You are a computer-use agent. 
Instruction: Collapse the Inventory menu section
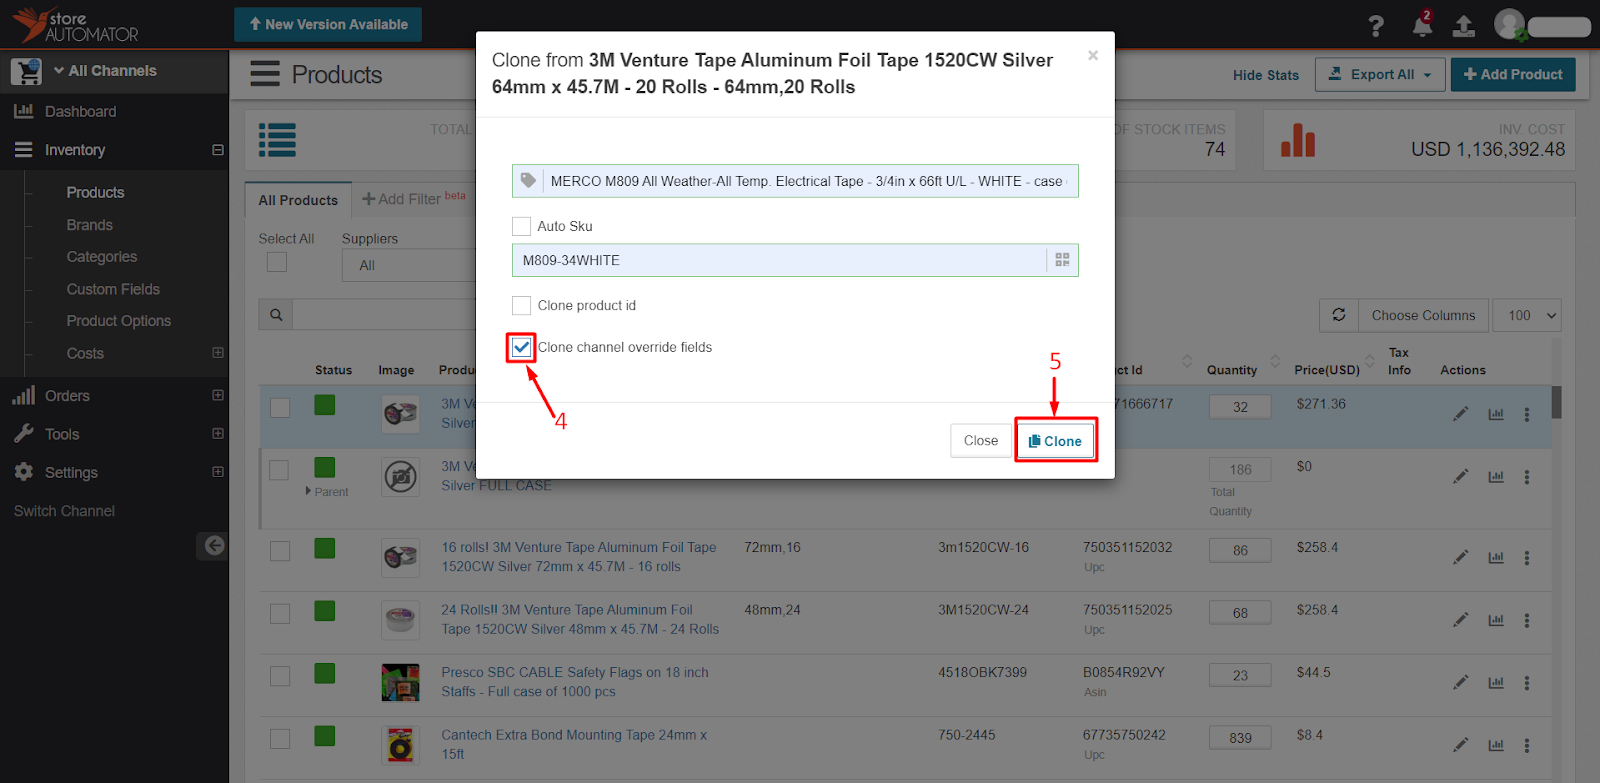[x=218, y=150]
